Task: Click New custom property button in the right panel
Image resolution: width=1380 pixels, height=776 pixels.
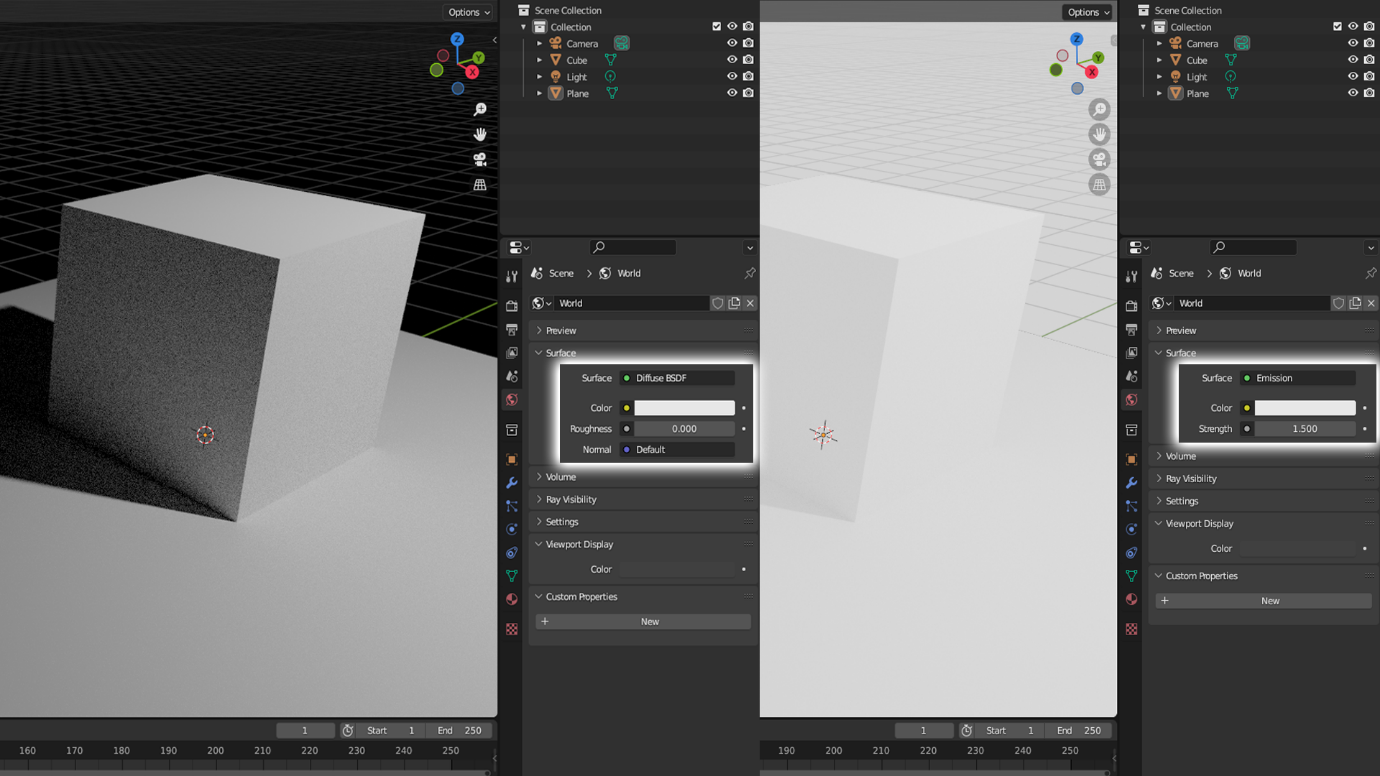Action: 1264,601
